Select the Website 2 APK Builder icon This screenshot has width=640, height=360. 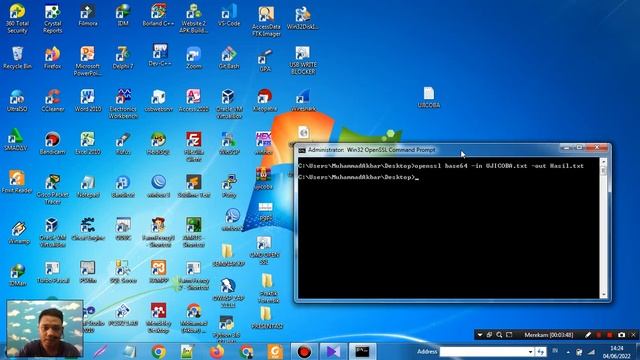(x=193, y=18)
